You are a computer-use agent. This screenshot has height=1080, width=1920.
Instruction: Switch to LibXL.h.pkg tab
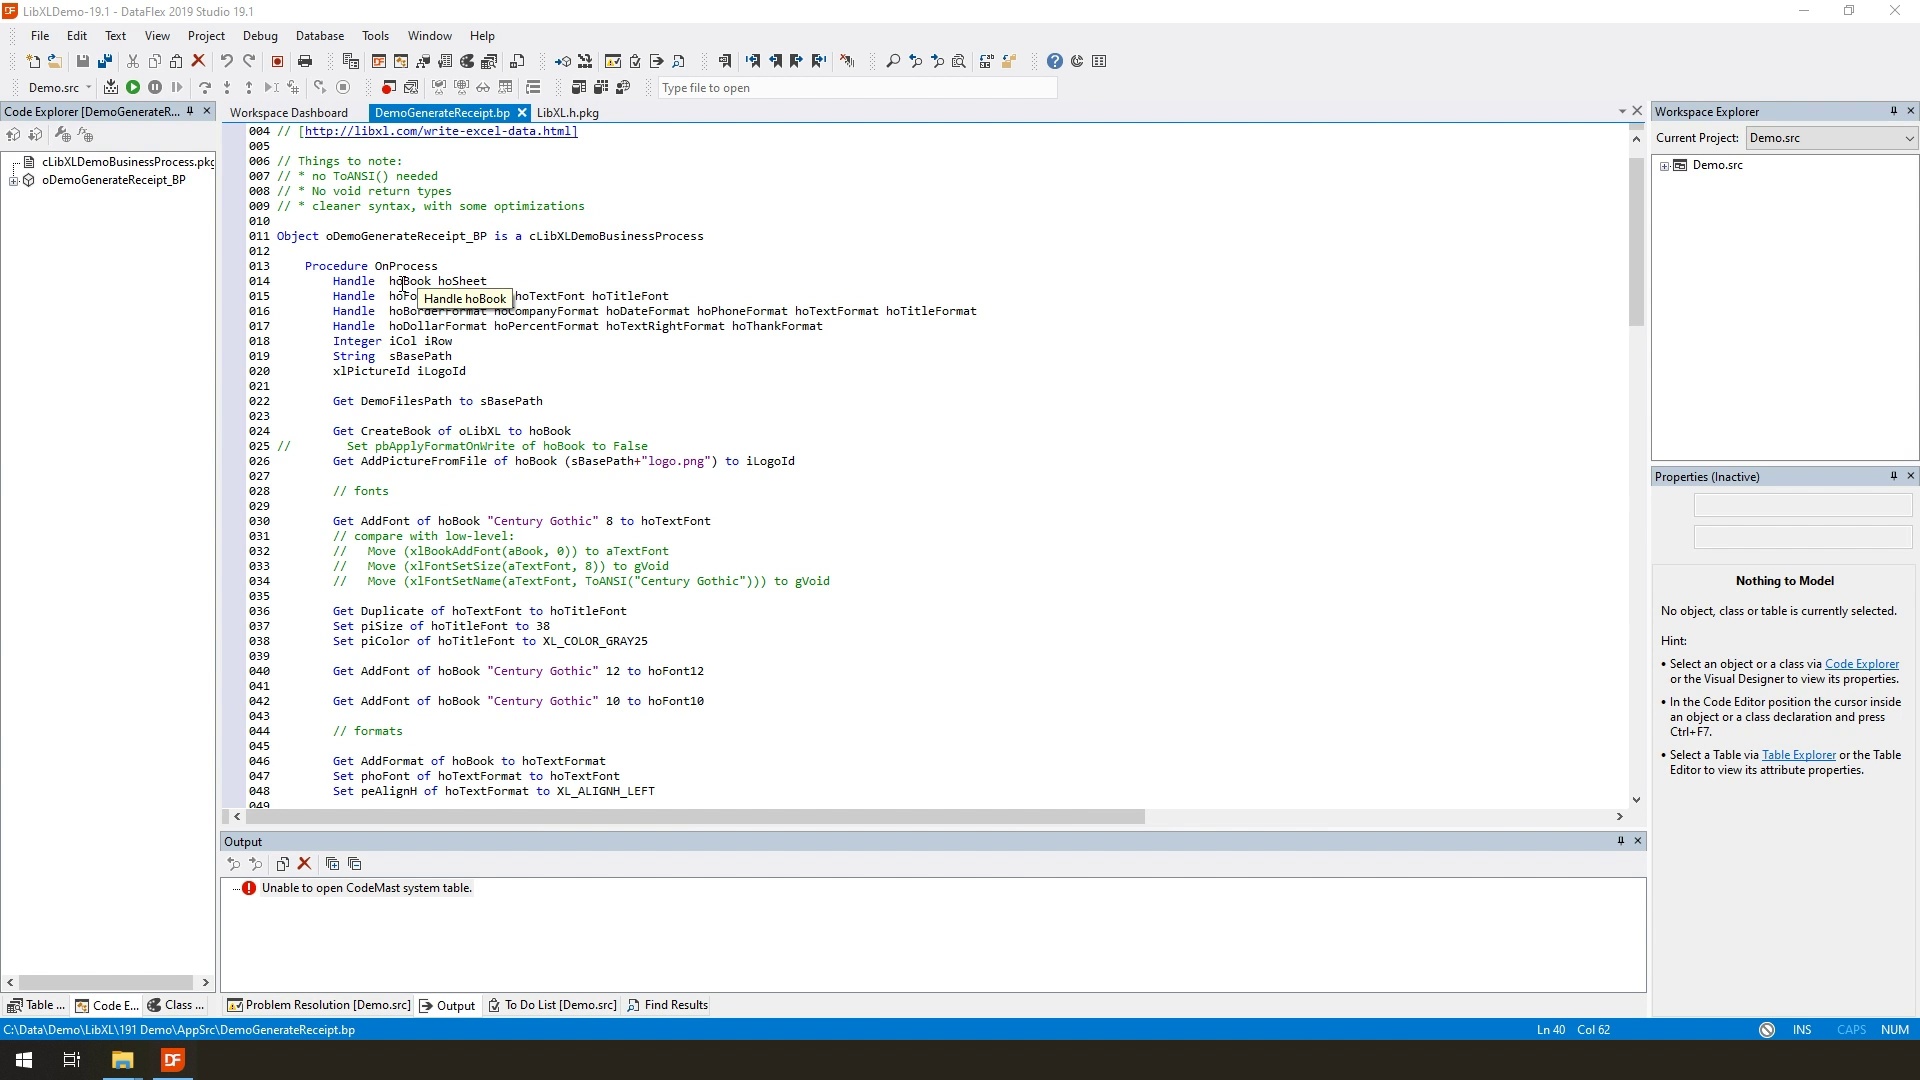point(567,113)
